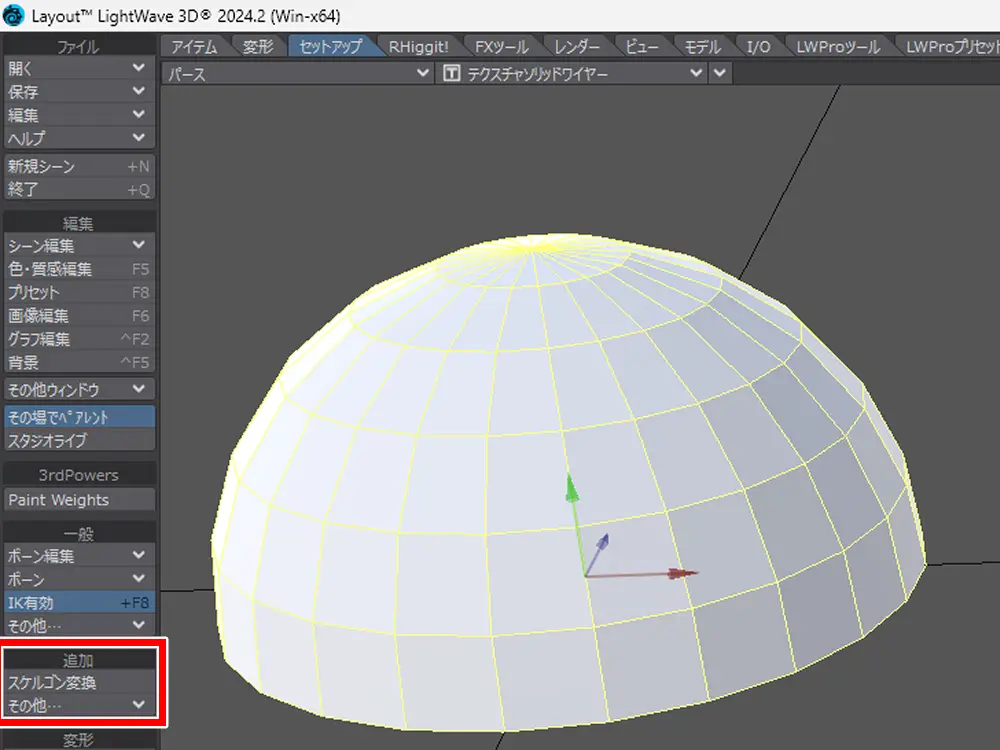Click 新規シーン to create scene

pyautogui.click(x=79, y=167)
